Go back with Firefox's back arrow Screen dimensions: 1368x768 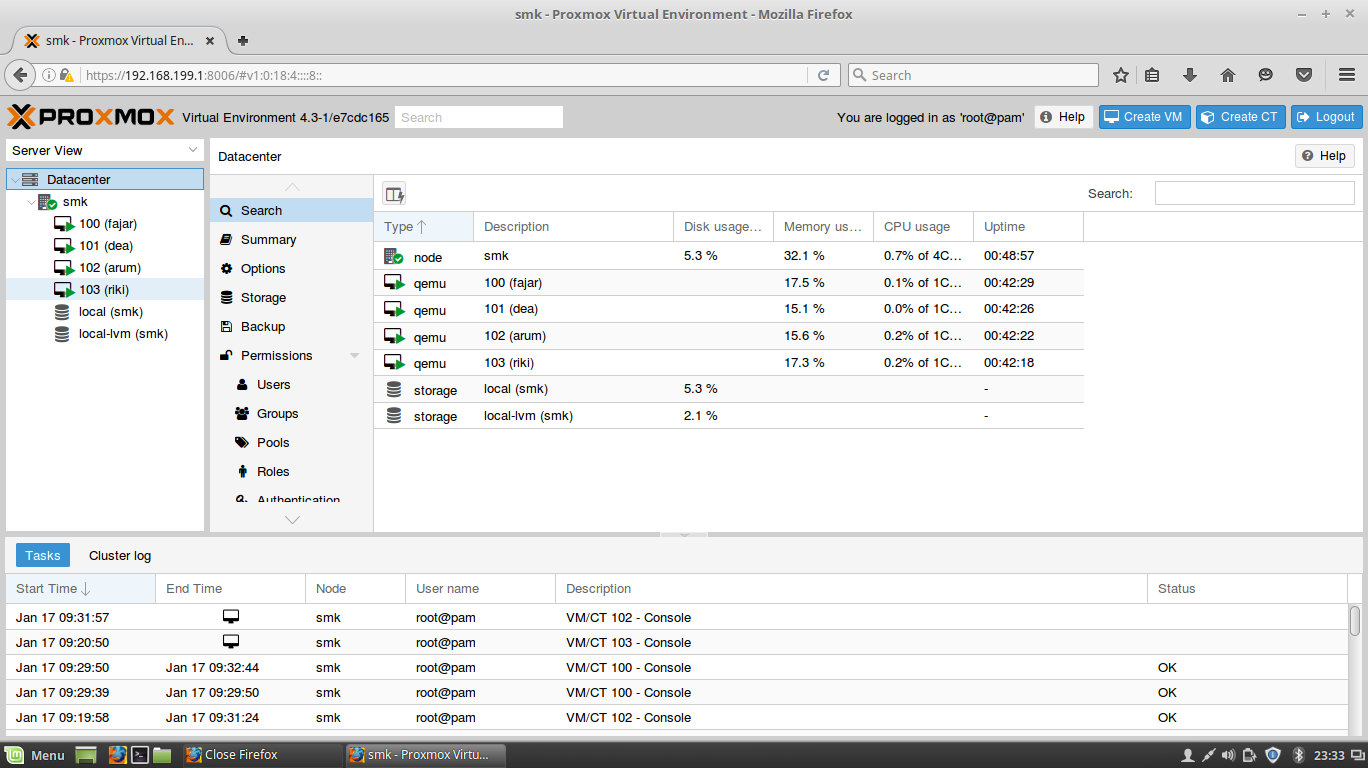20,75
